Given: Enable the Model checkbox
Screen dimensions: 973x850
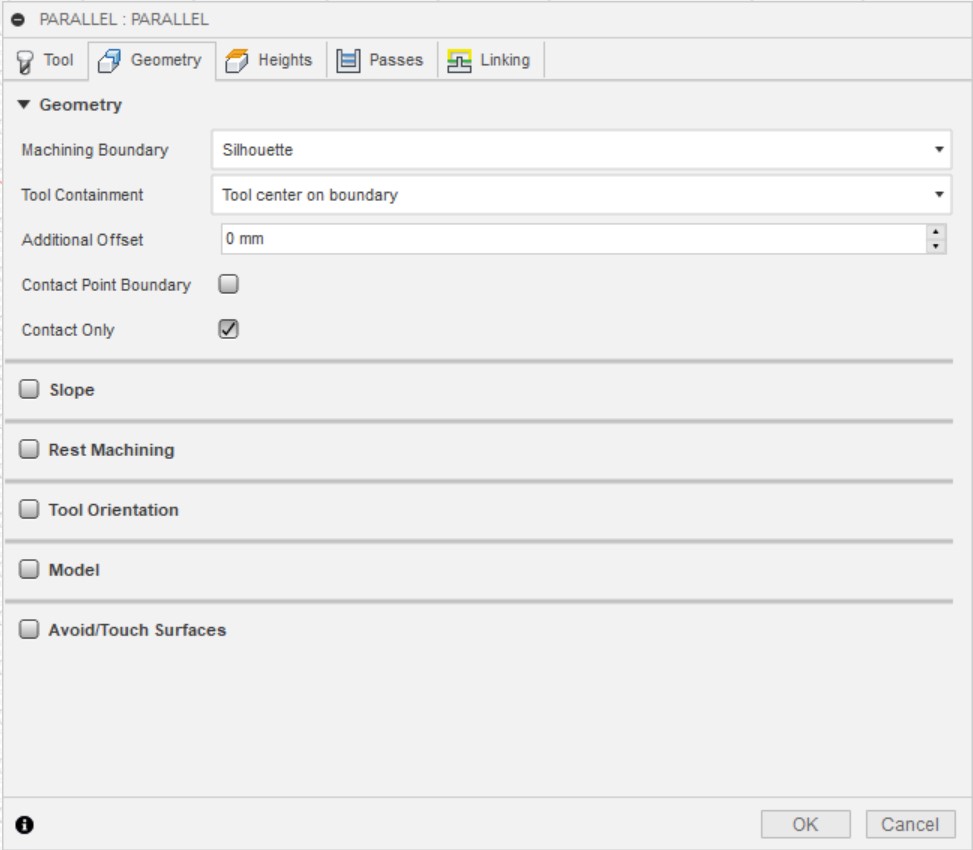Looking at the screenshot, I should 29,569.
